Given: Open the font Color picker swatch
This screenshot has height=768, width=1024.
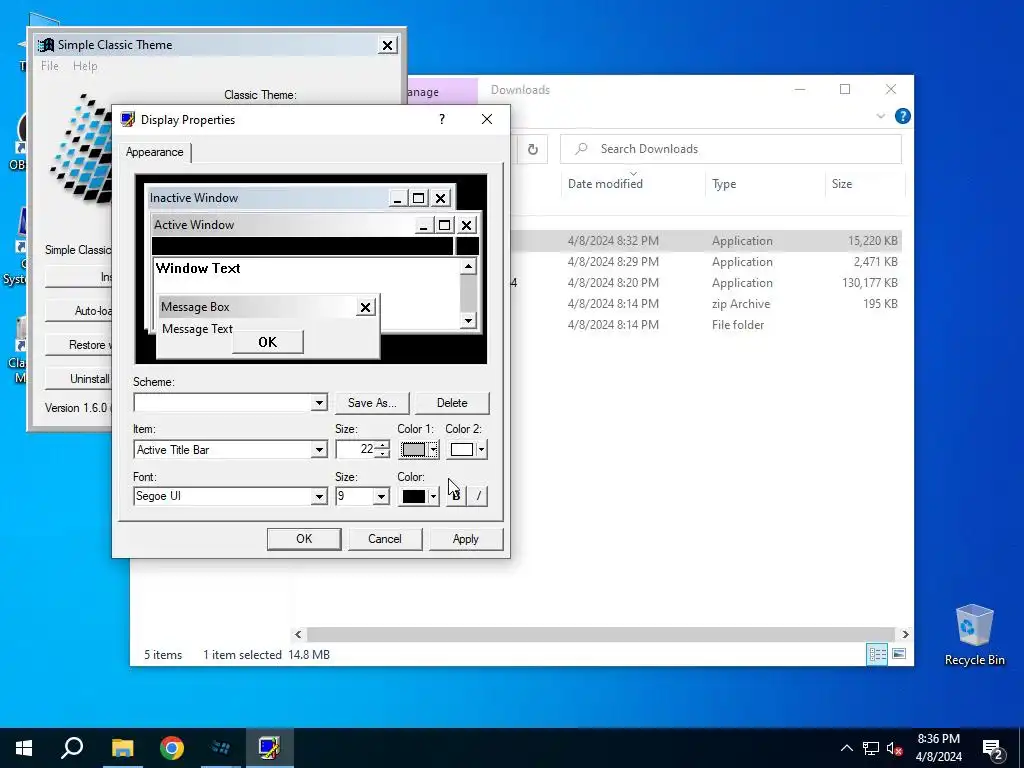Looking at the screenshot, I should point(419,496).
